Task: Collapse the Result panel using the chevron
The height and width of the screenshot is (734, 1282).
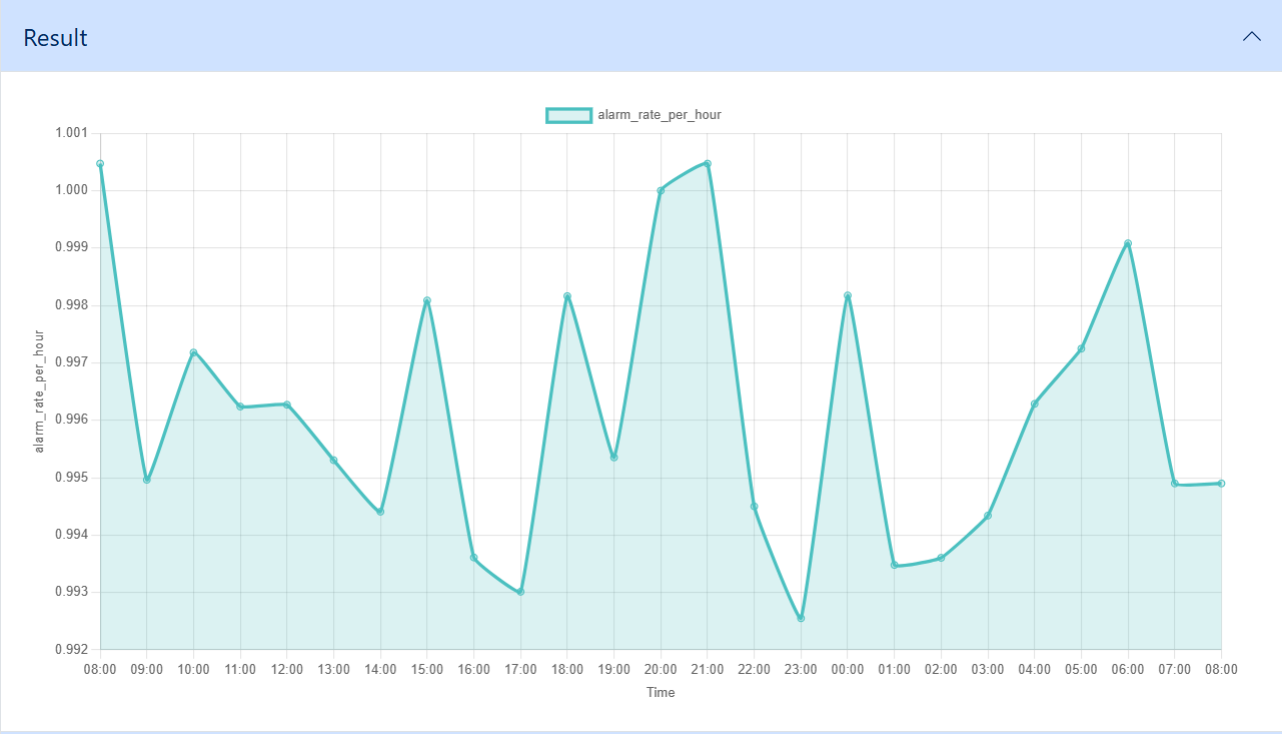Action: [x=1251, y=37]
